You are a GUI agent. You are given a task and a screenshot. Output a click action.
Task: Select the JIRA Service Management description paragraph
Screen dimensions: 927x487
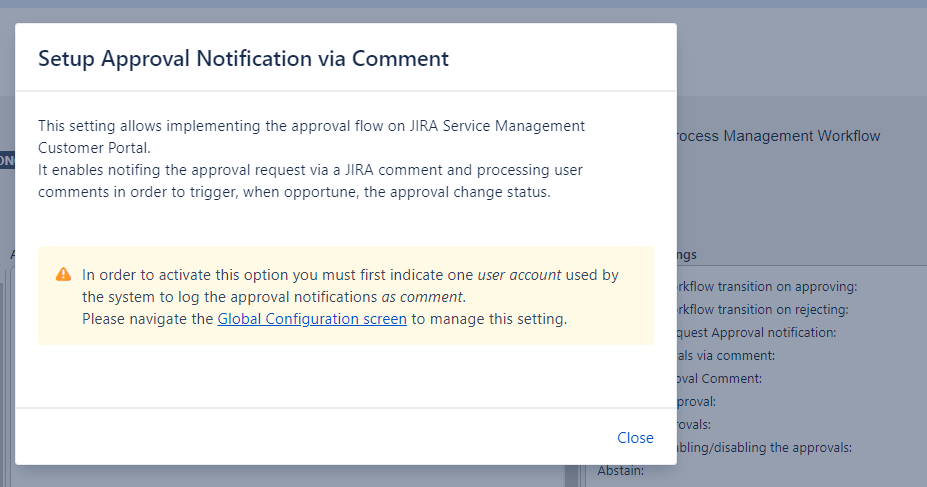310,135
